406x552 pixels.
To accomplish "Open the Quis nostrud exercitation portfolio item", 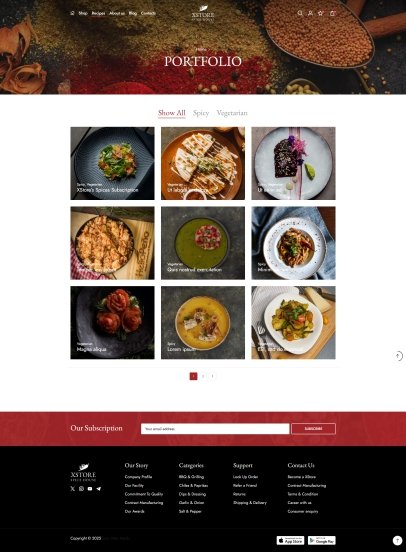I will point(203,243).
